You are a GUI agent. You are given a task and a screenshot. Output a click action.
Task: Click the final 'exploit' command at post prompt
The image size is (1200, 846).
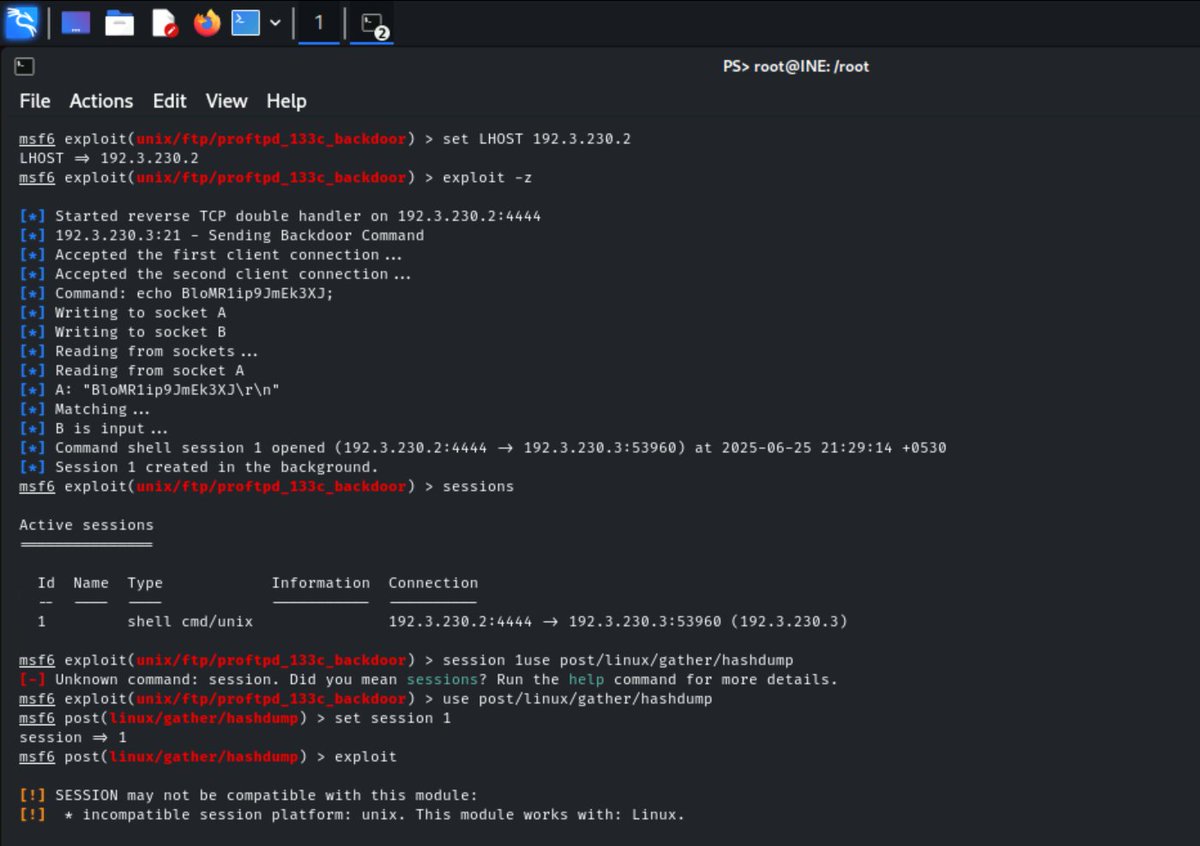click(365, 757)
